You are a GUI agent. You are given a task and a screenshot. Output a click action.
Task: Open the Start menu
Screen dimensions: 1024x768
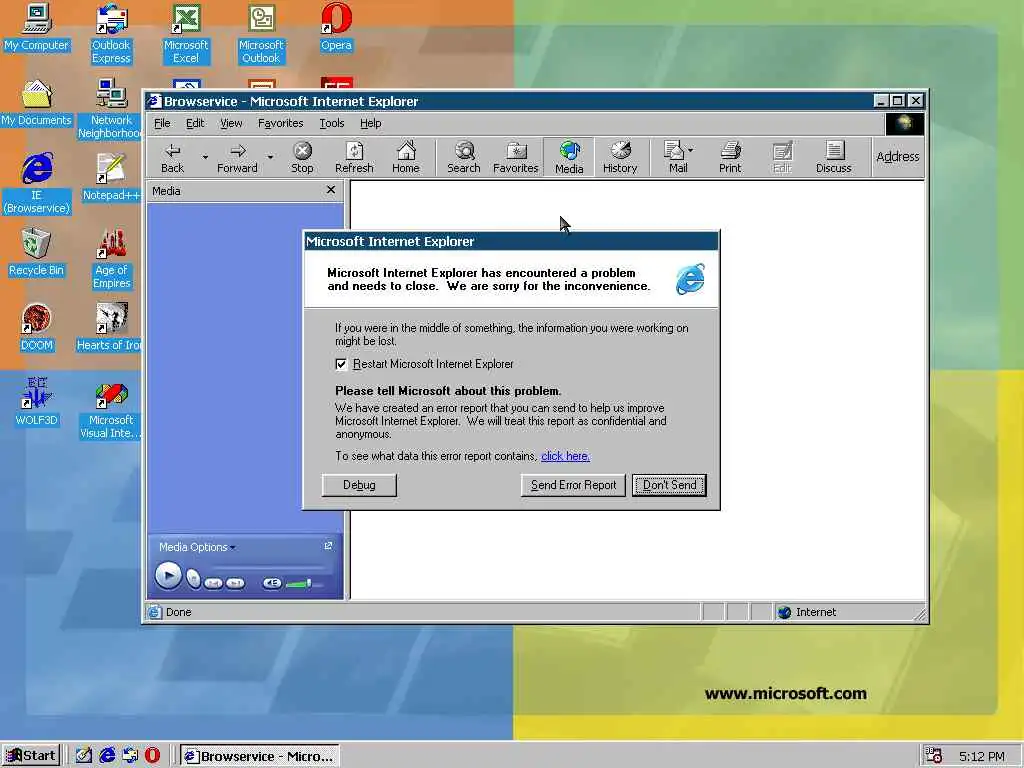tap(31, 756)
